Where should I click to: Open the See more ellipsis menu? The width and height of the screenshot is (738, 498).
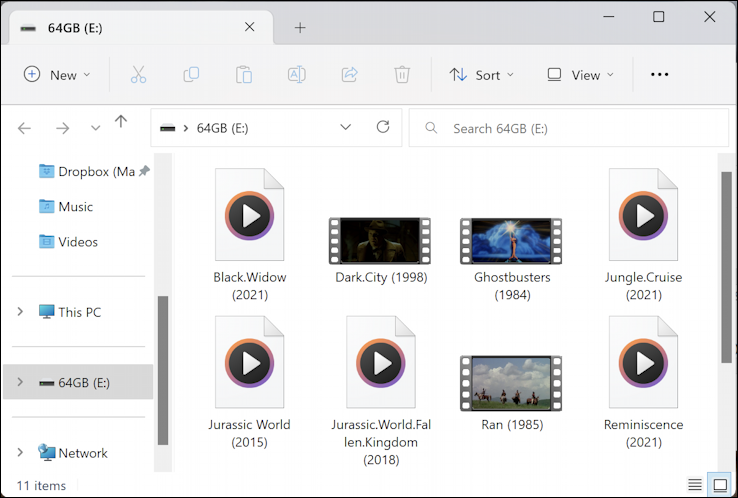[x=659, y=74]
